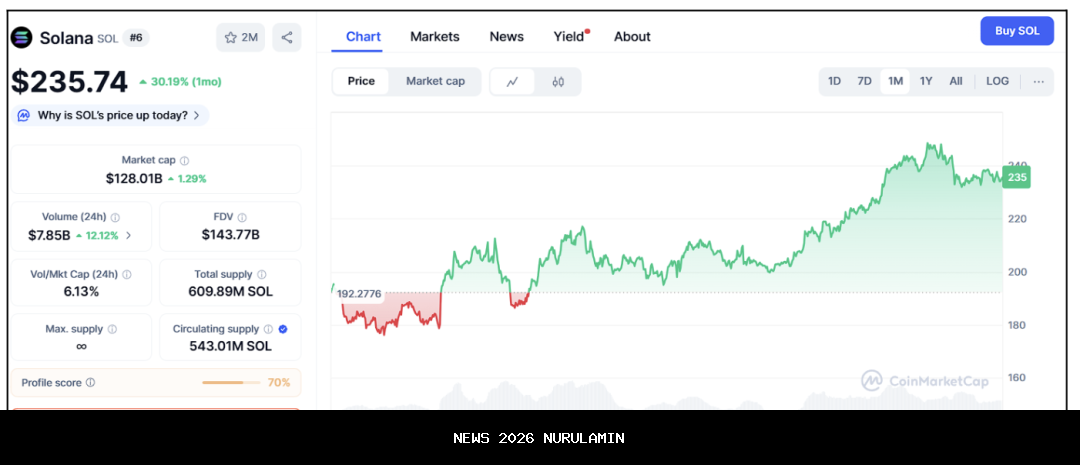Switch to candlestick chart icon
Viewport: 1080px width, 465px height.
(558, 82)
